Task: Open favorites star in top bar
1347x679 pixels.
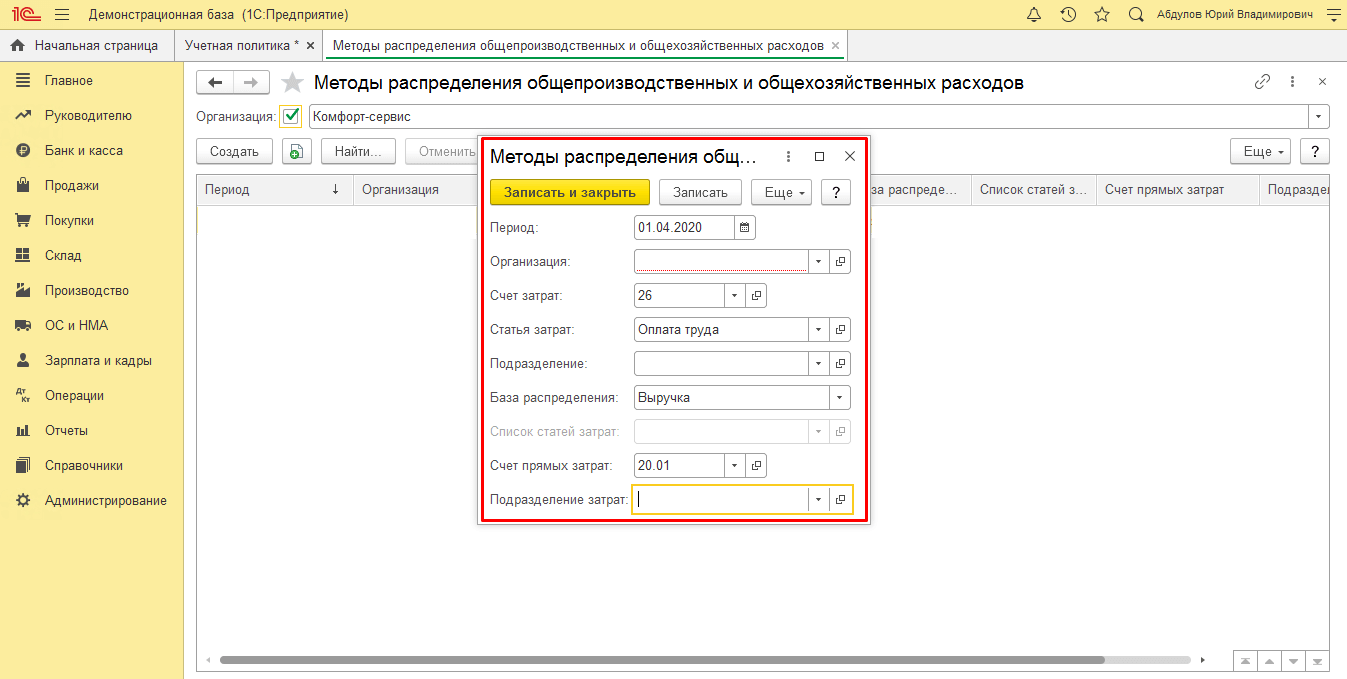Action: pos(1102,15)
